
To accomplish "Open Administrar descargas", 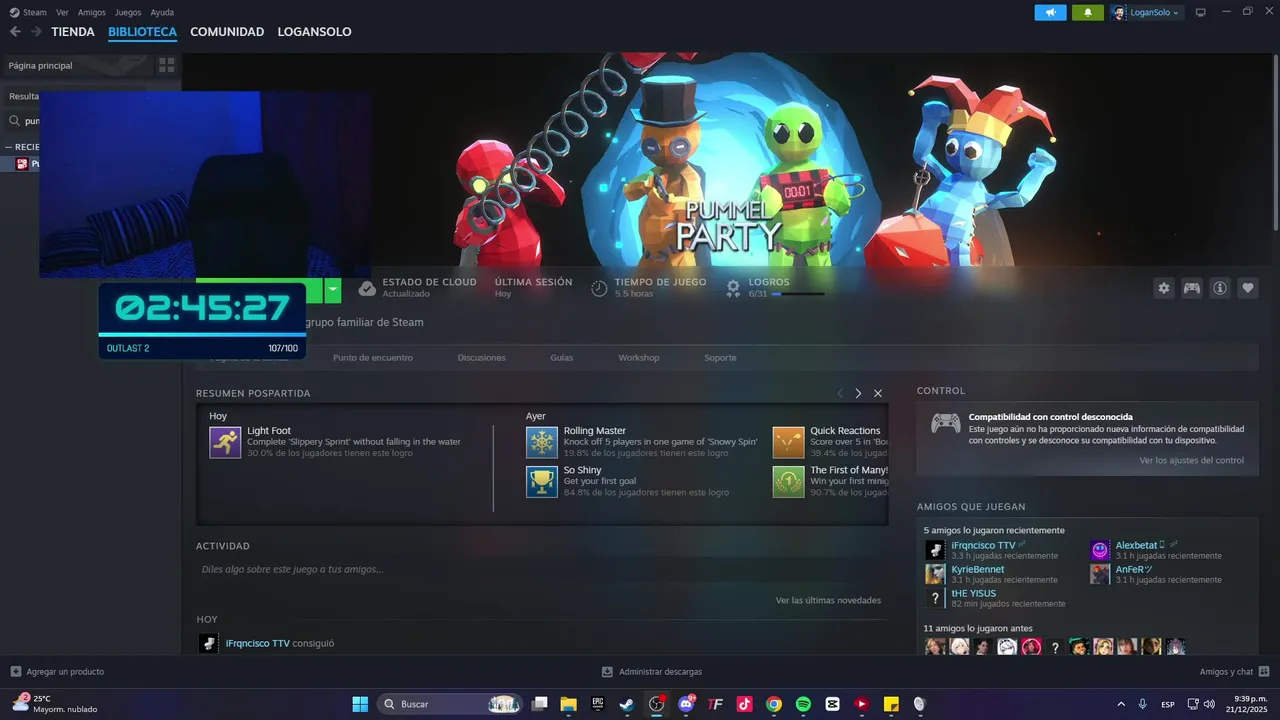I will pyautogui.click(x=652, y=671).
